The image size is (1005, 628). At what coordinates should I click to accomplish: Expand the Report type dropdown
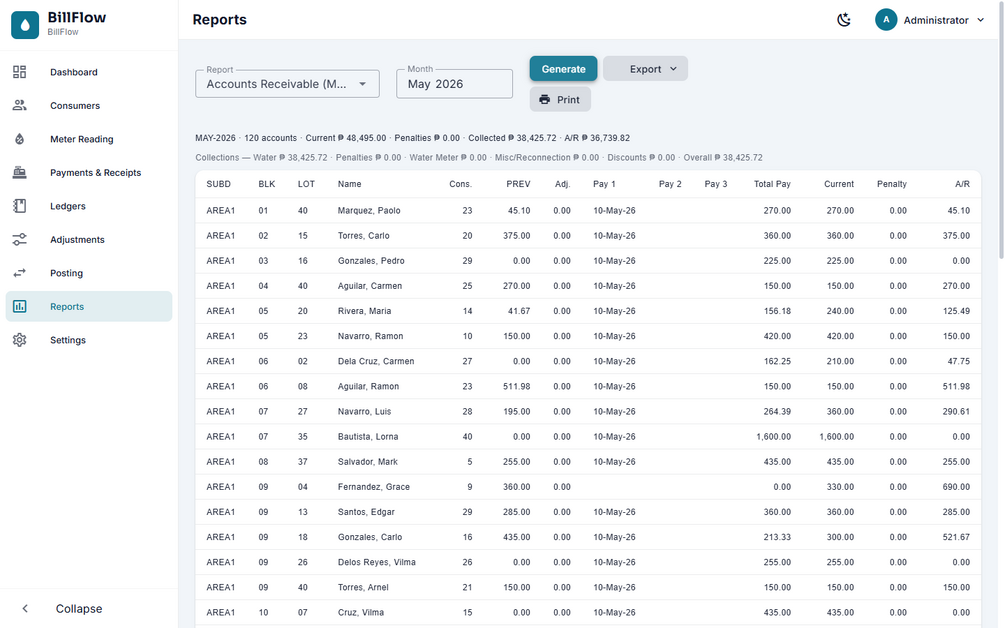click(x=287, y=84)
